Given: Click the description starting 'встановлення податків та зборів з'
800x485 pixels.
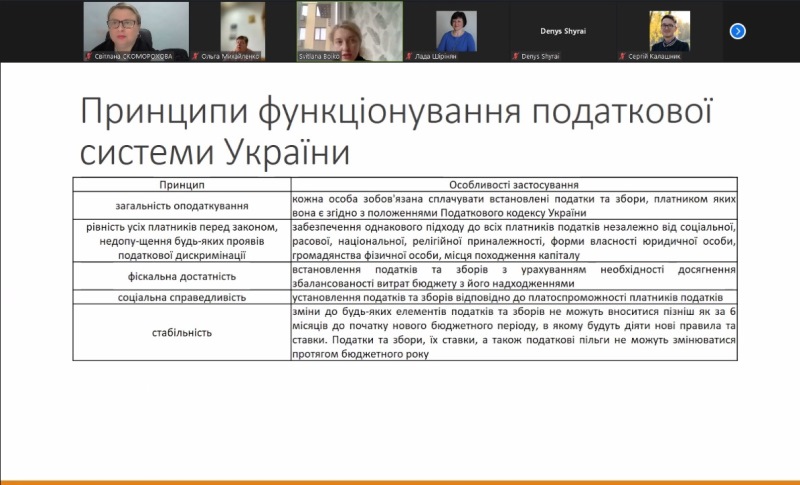Looking at the screenshot, I should [x=514, y=276].
